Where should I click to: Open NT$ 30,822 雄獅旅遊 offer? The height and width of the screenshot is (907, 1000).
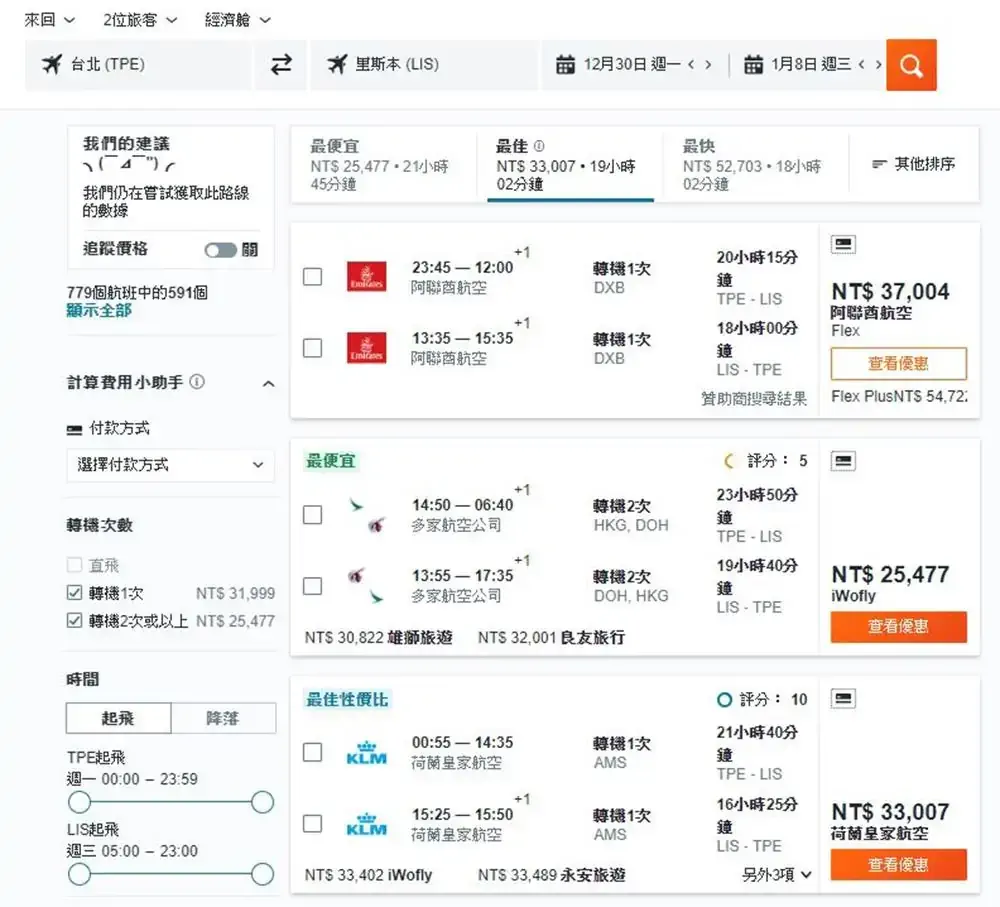[379, 637]
